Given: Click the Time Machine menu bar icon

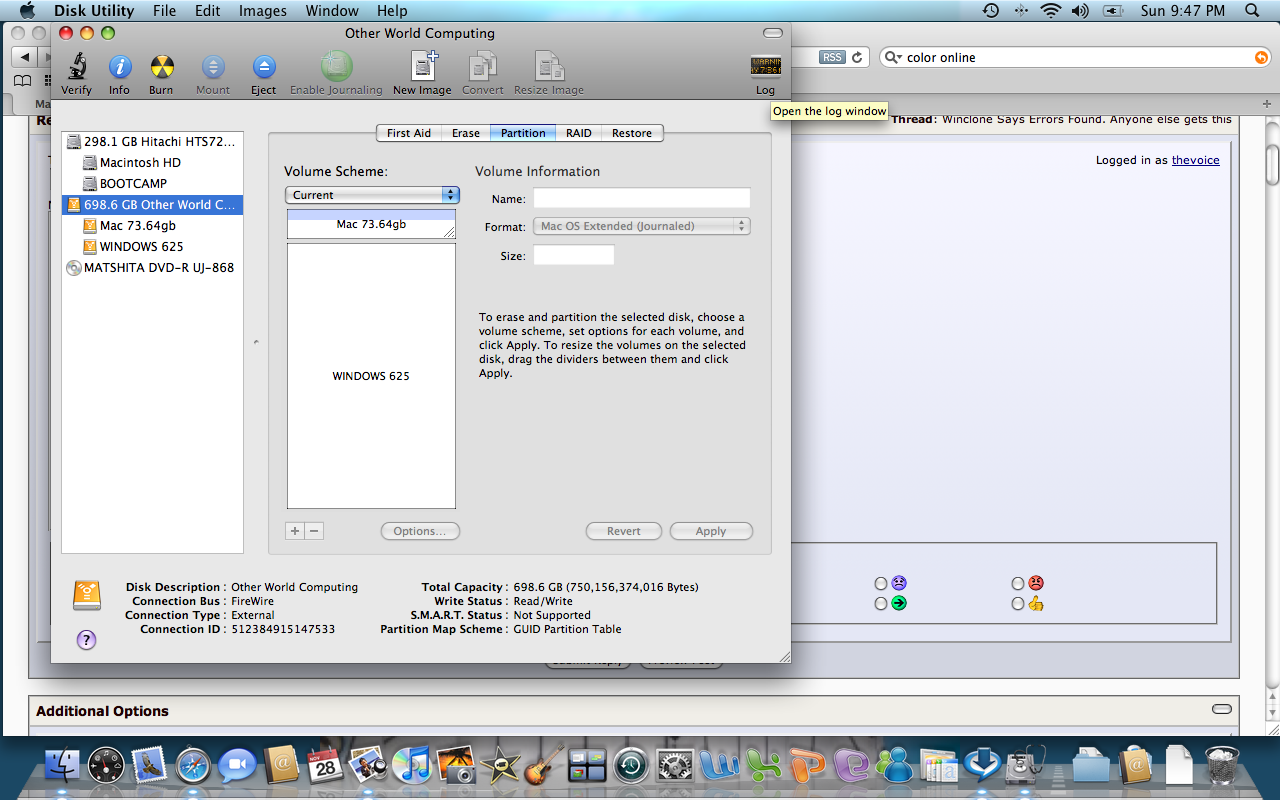Looking at the screenshot, I should (x=990, y=11).
